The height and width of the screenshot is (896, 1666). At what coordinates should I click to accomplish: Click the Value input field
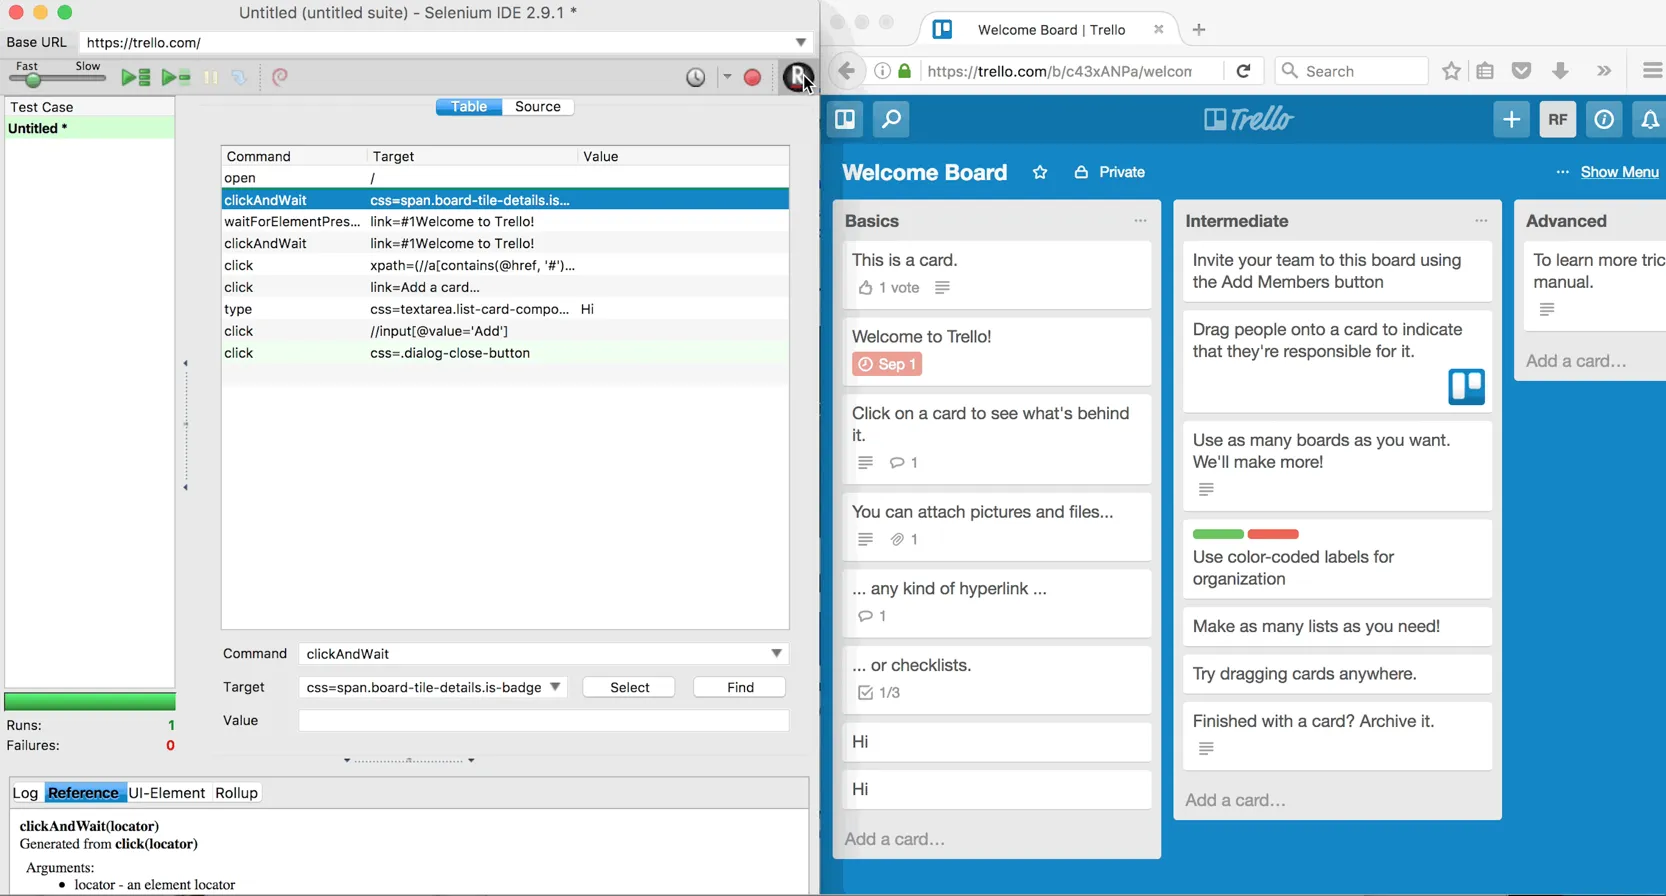tap(544, 721)
